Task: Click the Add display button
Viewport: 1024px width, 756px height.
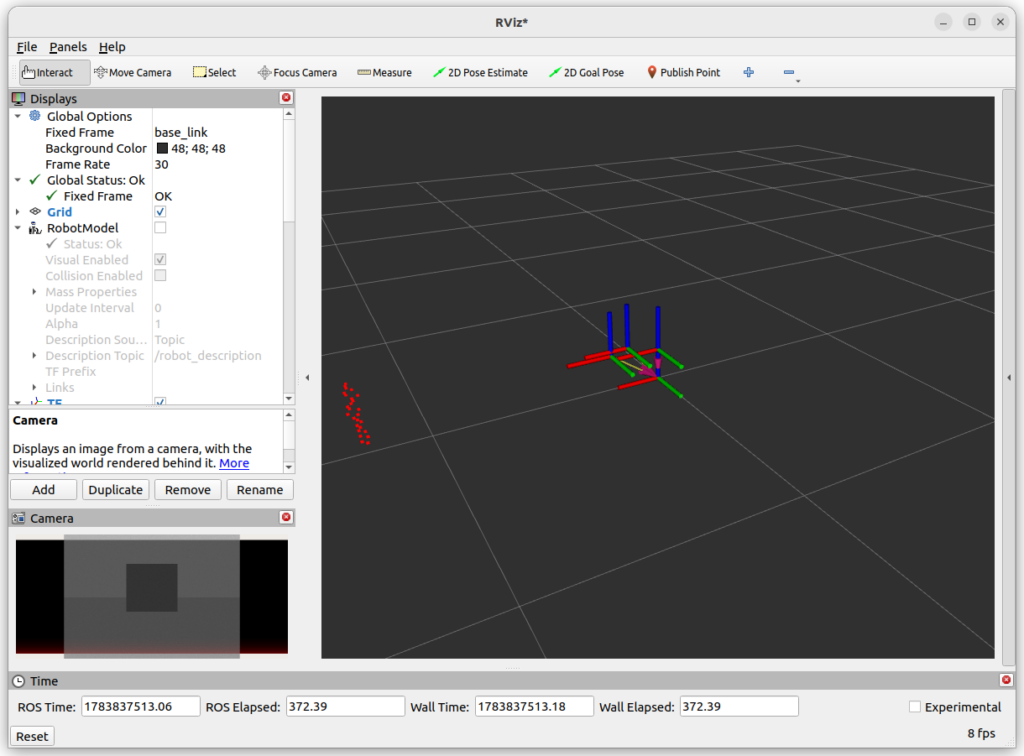Action: pyautogui.click(x=43, y=490)
